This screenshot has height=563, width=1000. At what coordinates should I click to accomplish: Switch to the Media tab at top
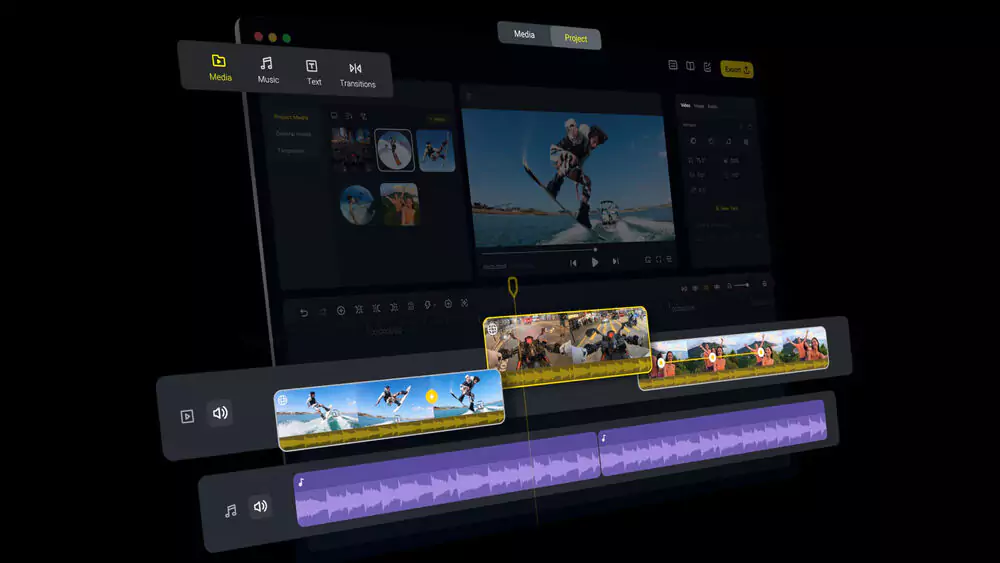(x=524, y=34)
